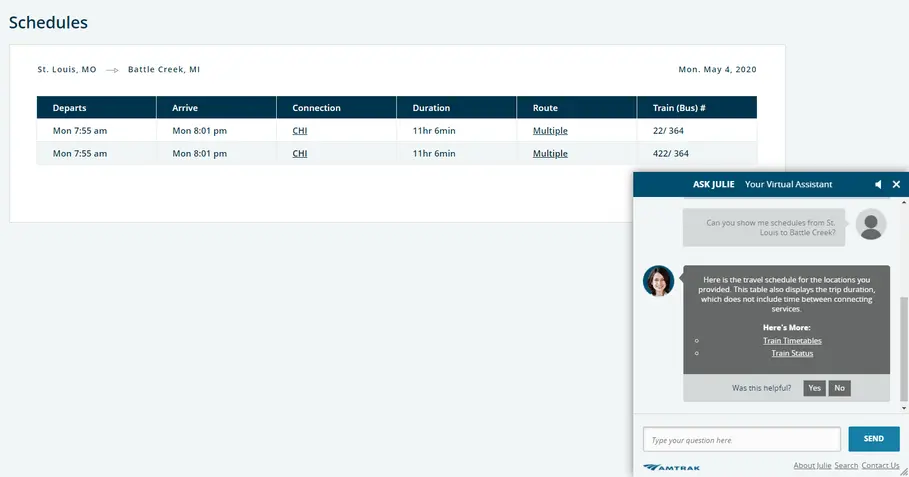Open the Train Timetables link
The width and height of the screenshot is (909, 477).
[x=792, y=341]
